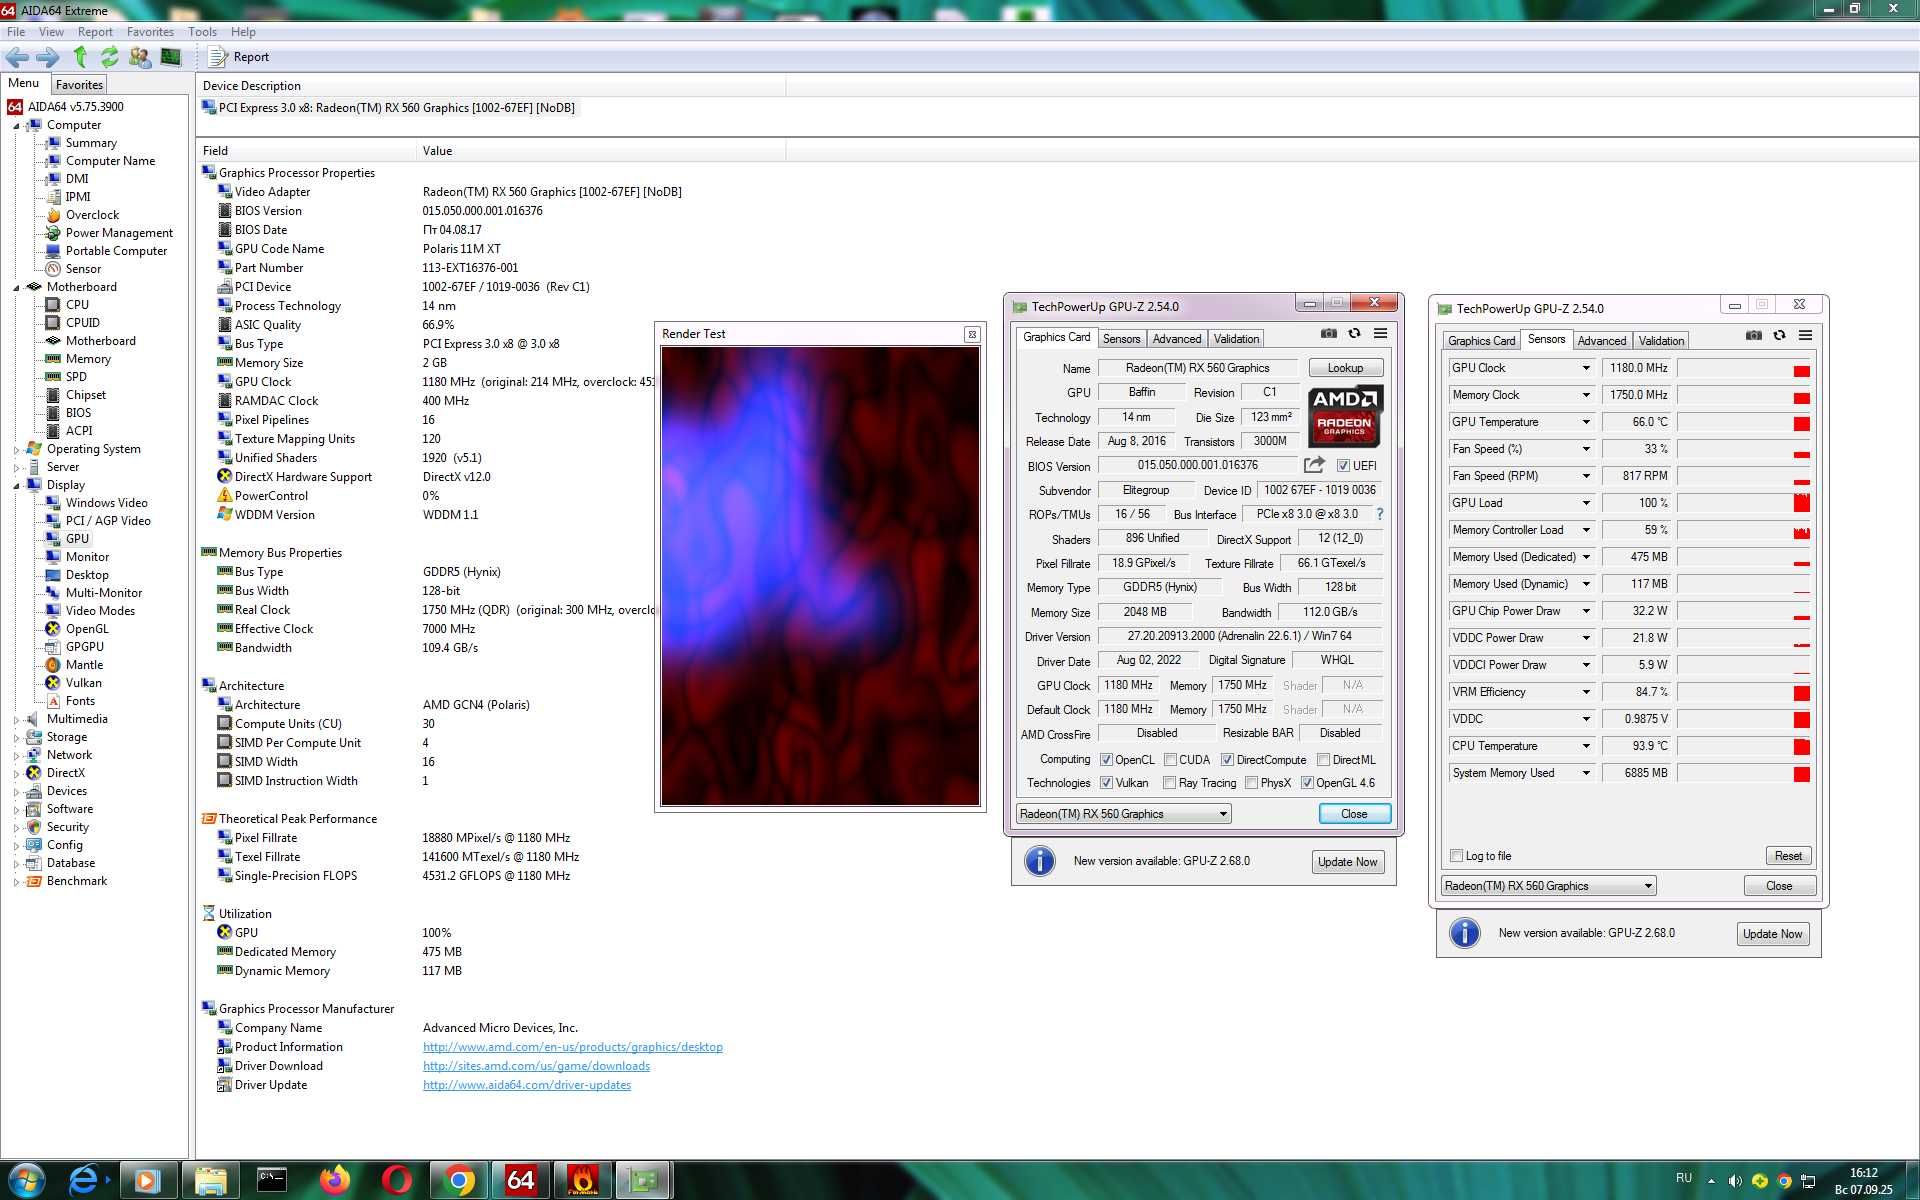Open the File menu

click(x=16, y=32)
